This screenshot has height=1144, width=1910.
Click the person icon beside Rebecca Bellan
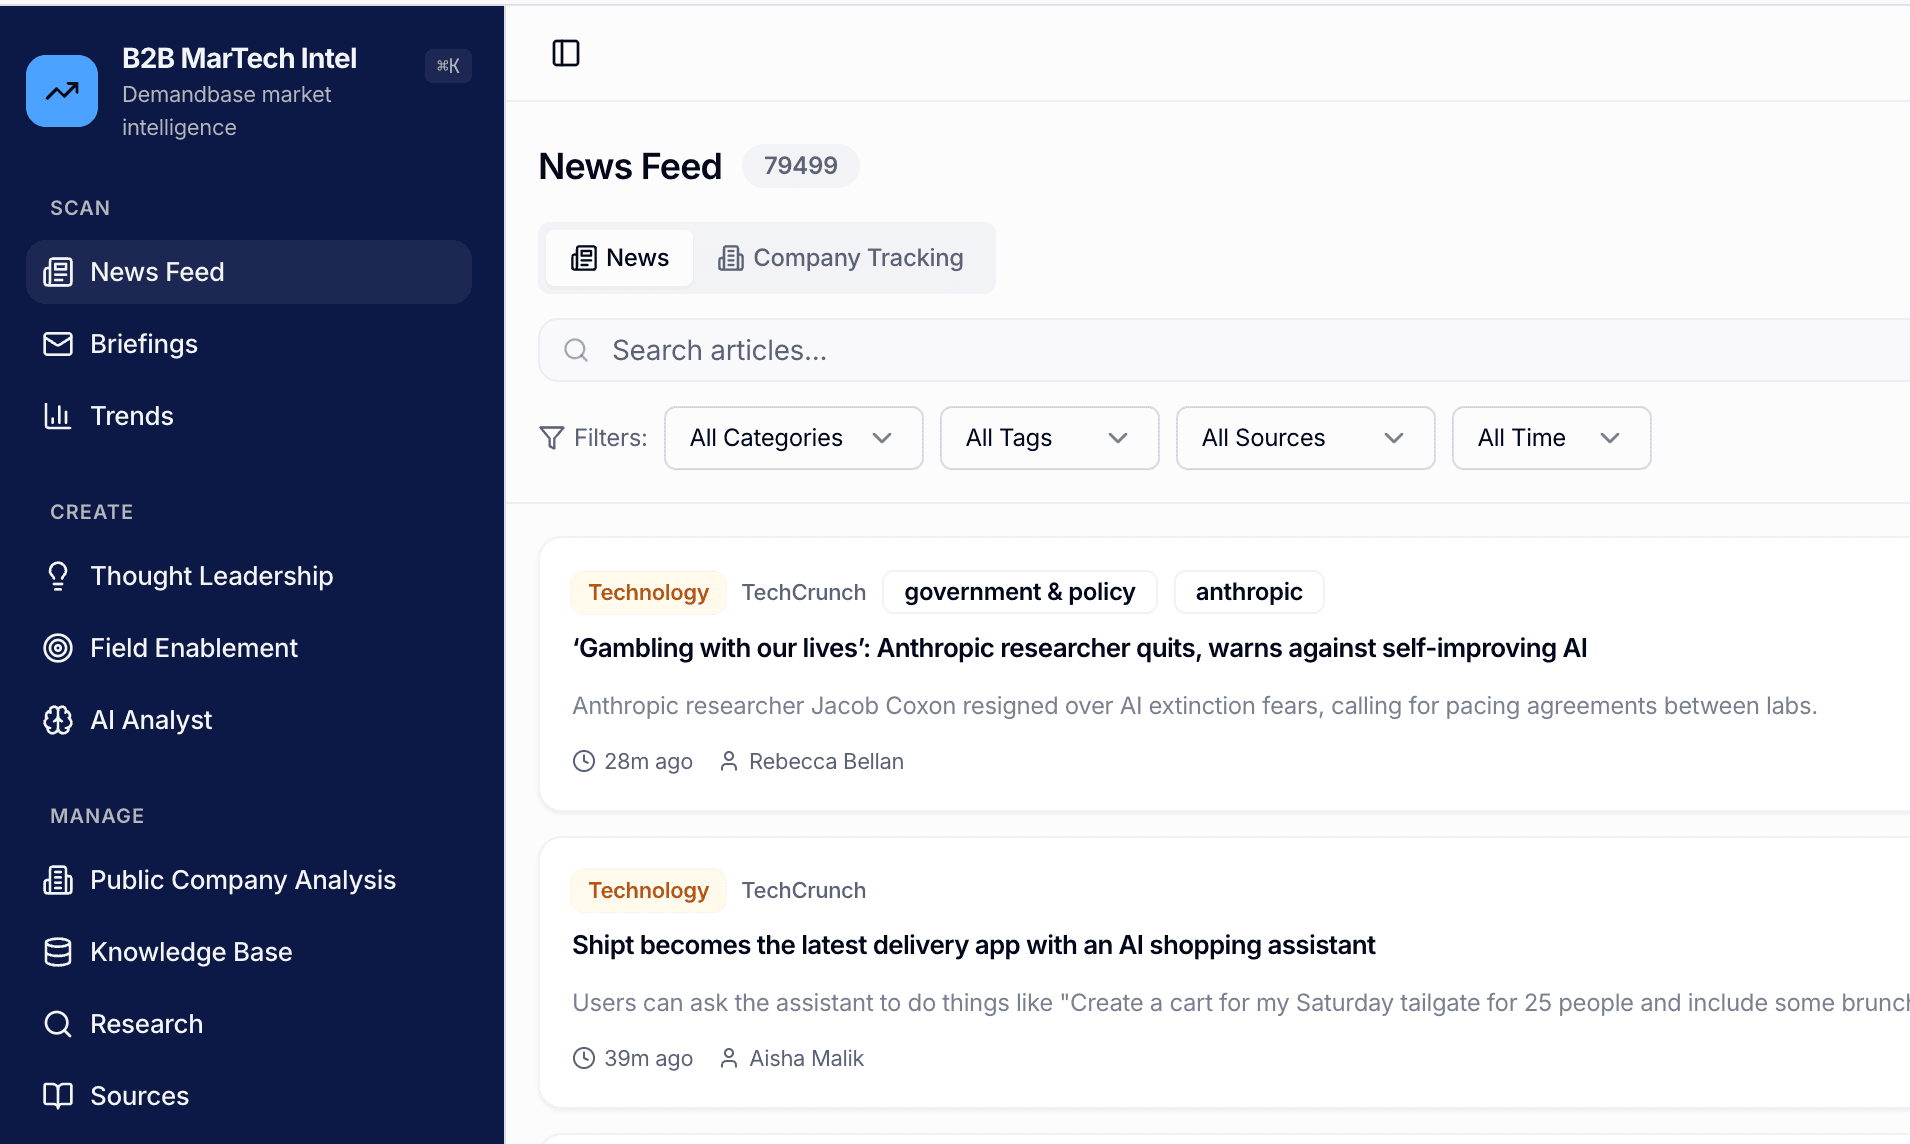point(729,761)
